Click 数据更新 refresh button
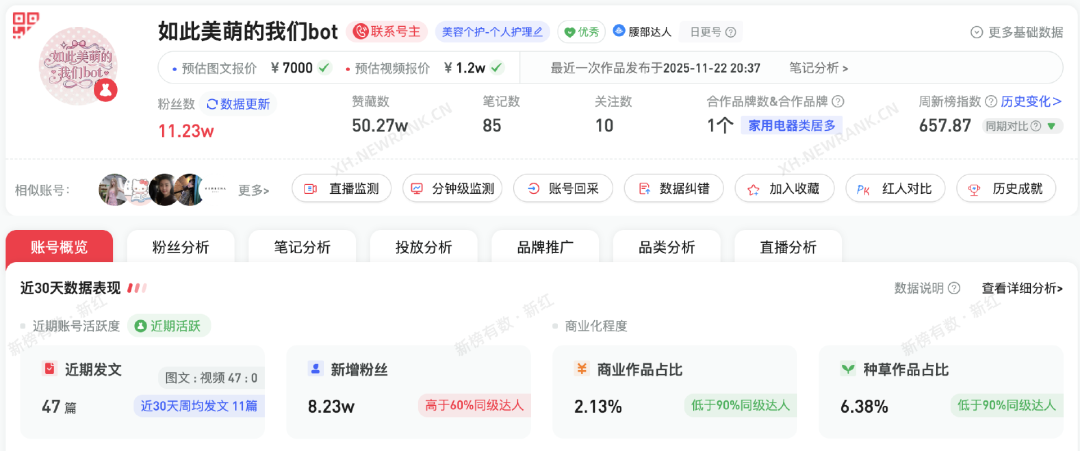 point(238,105)
